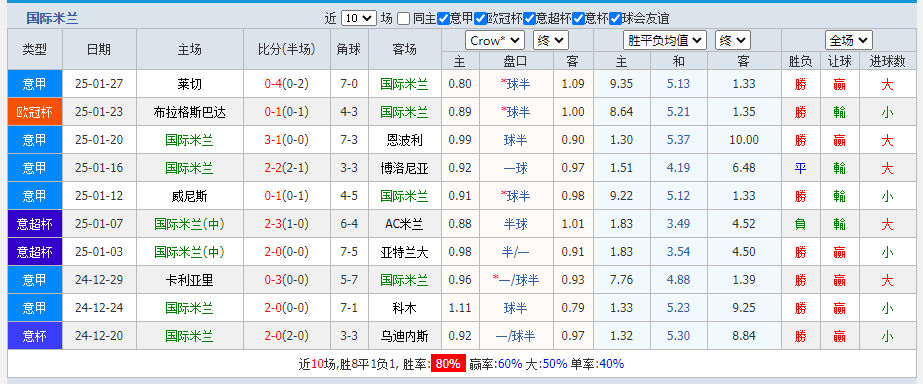The width and height of the screenshot is (923, 384).
Task: Click the 角球 column header
Action: point(349,49)
